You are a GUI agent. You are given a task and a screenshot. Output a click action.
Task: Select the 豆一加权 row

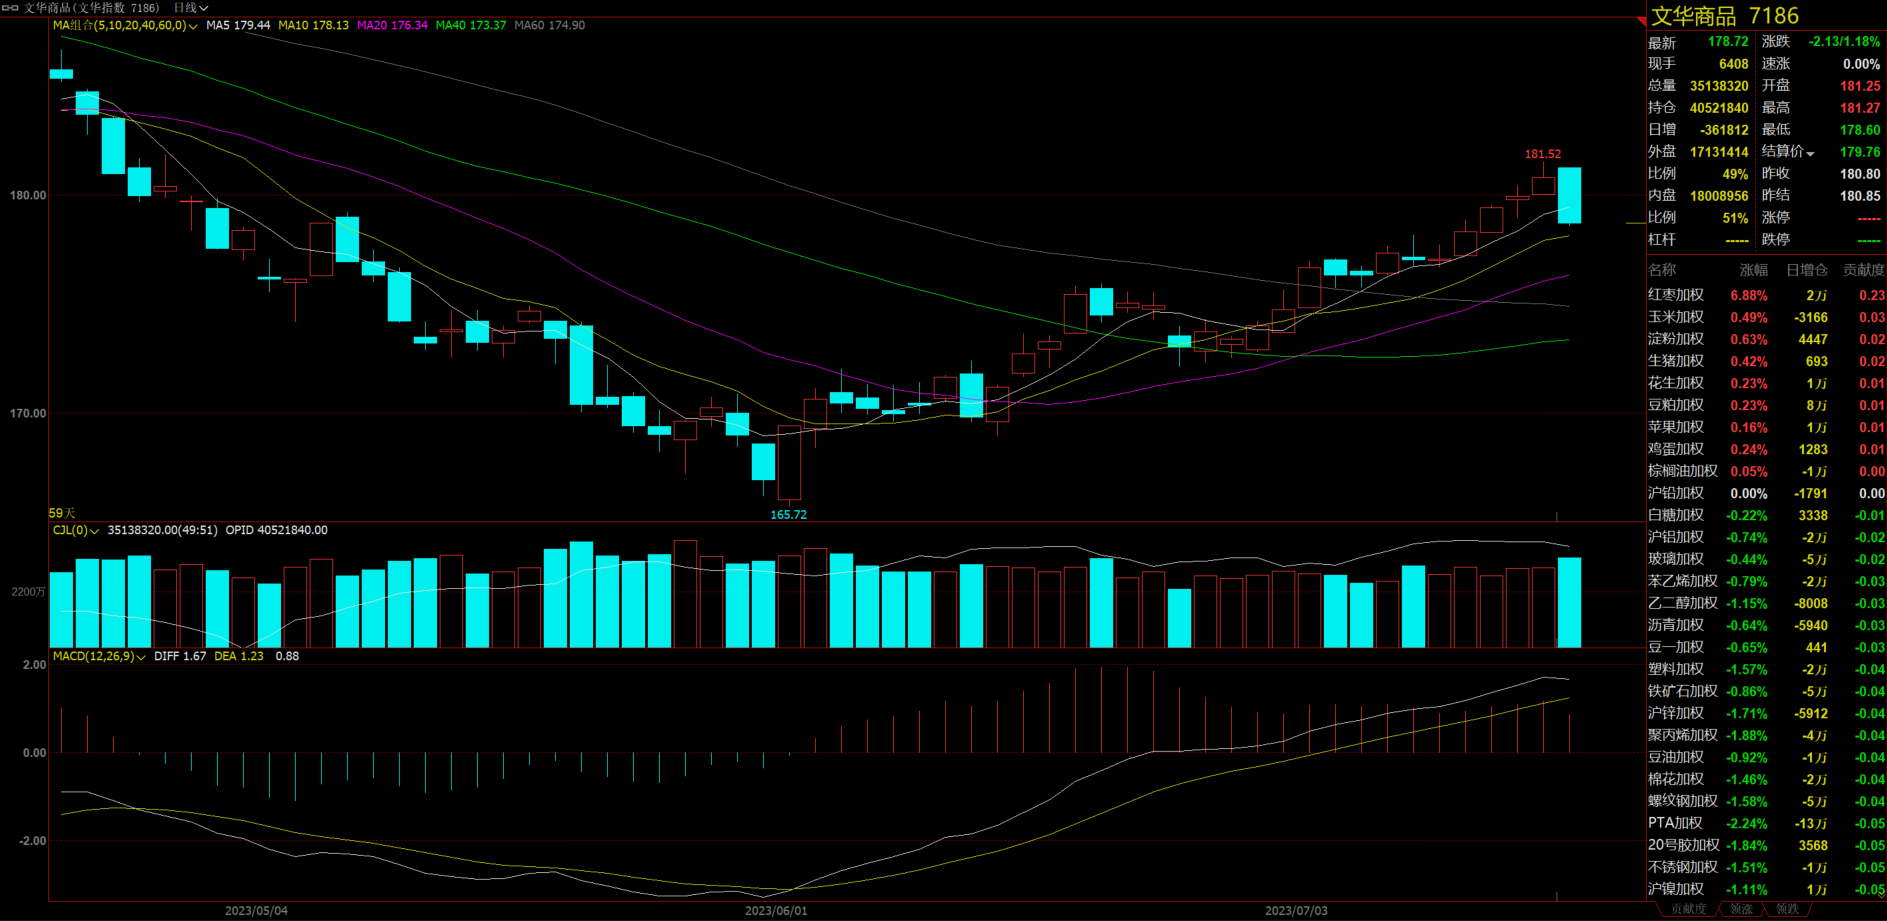point(1766,648)
